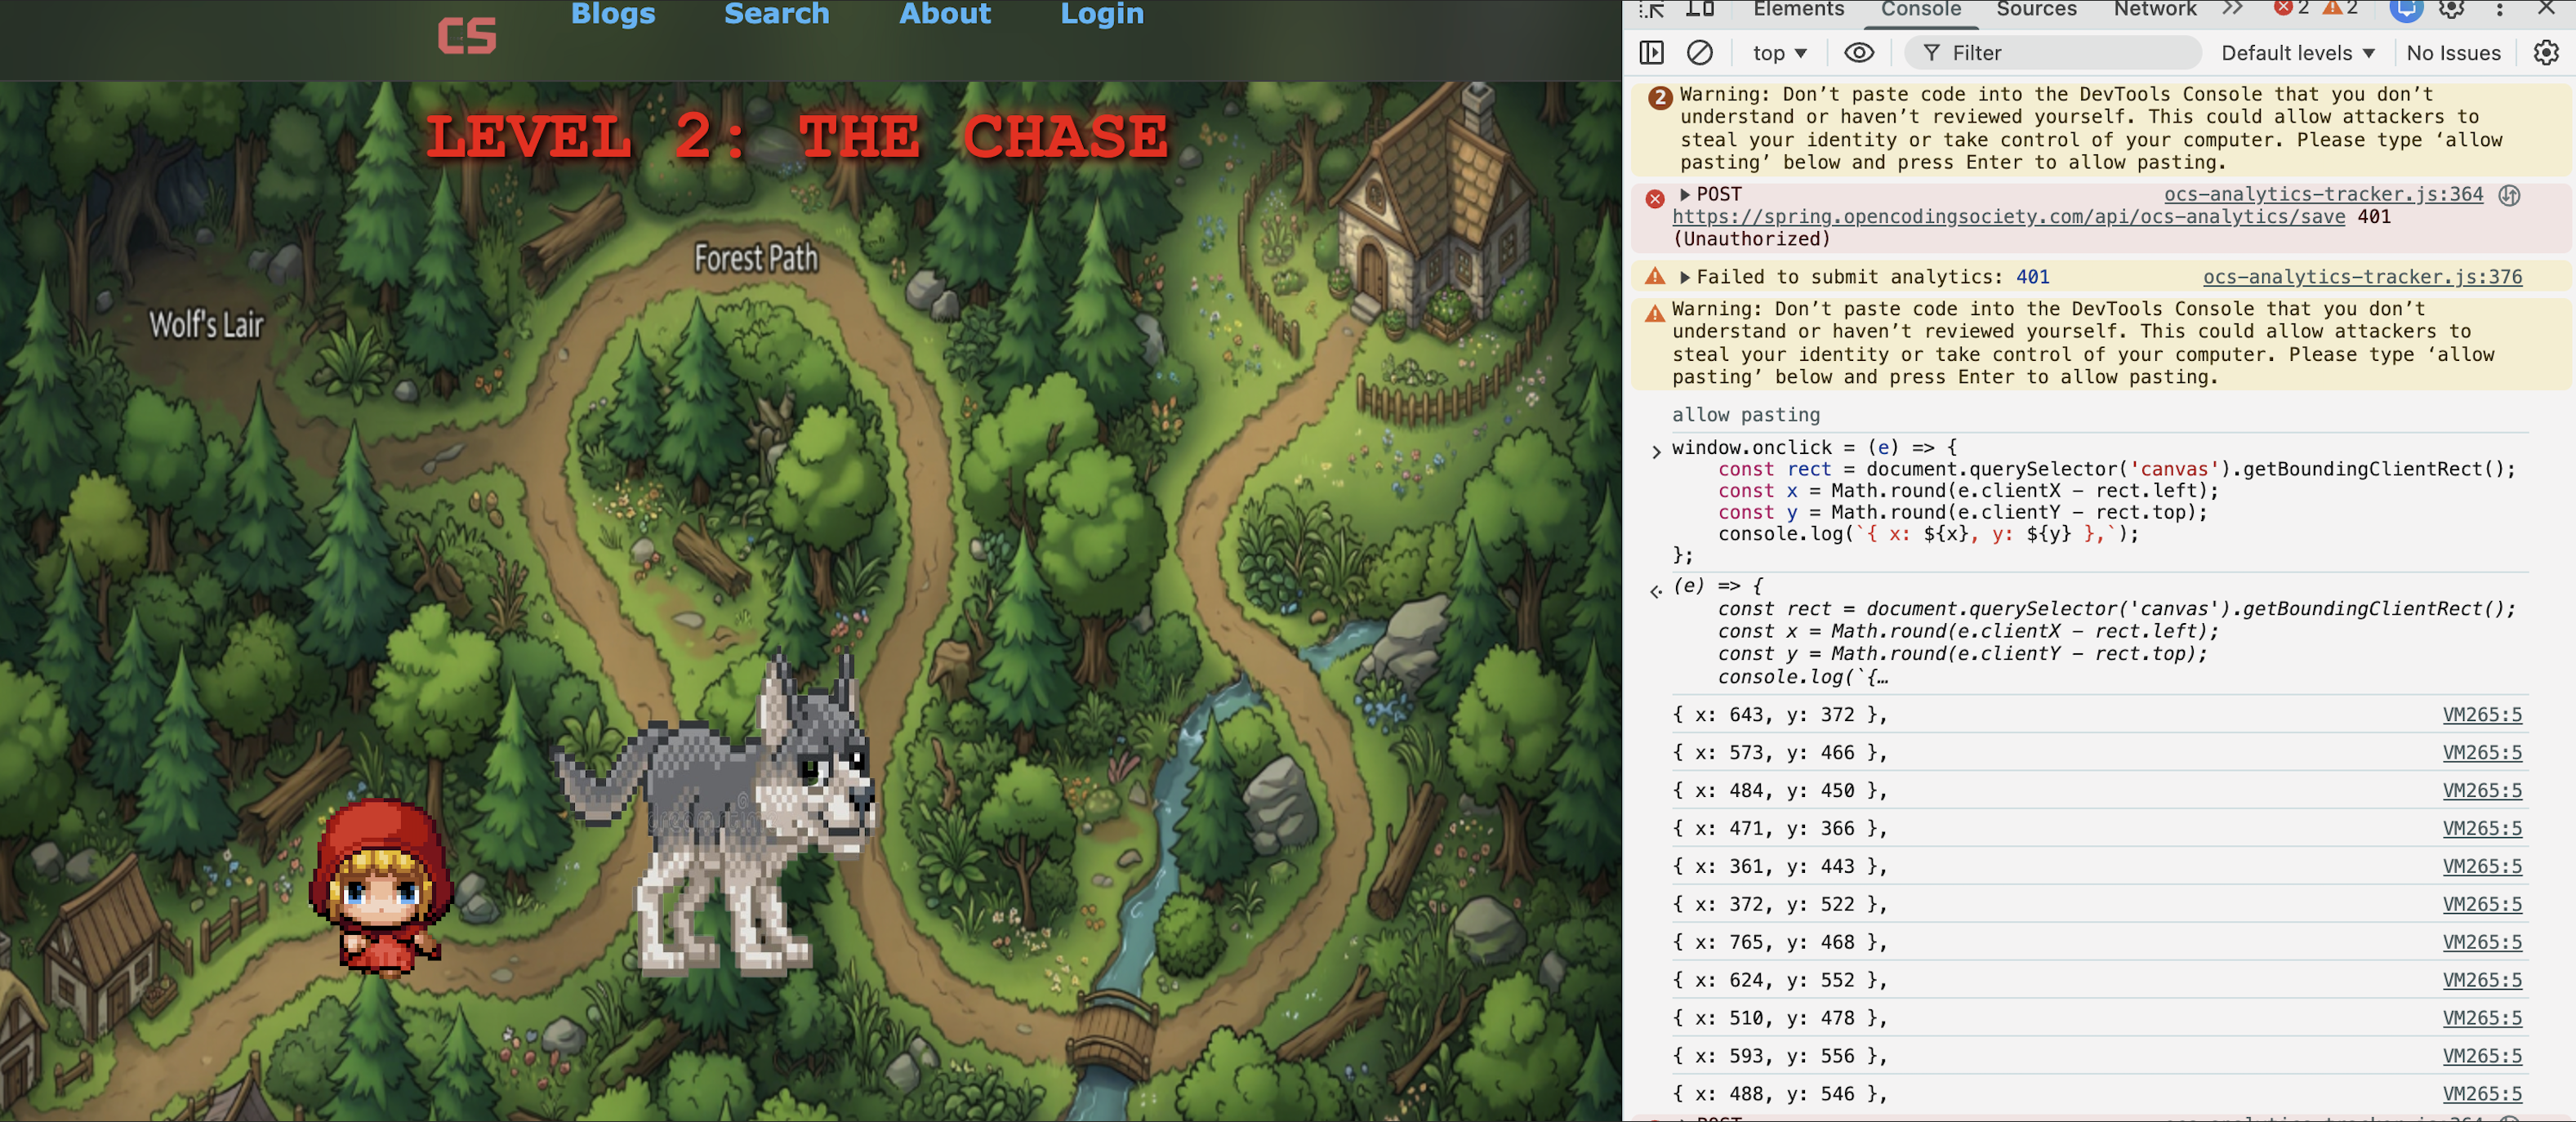Open VM265:5 link for x: 593 log
The height and width of the screenshot is (1122, 2576).
tap(2482, 1057)
